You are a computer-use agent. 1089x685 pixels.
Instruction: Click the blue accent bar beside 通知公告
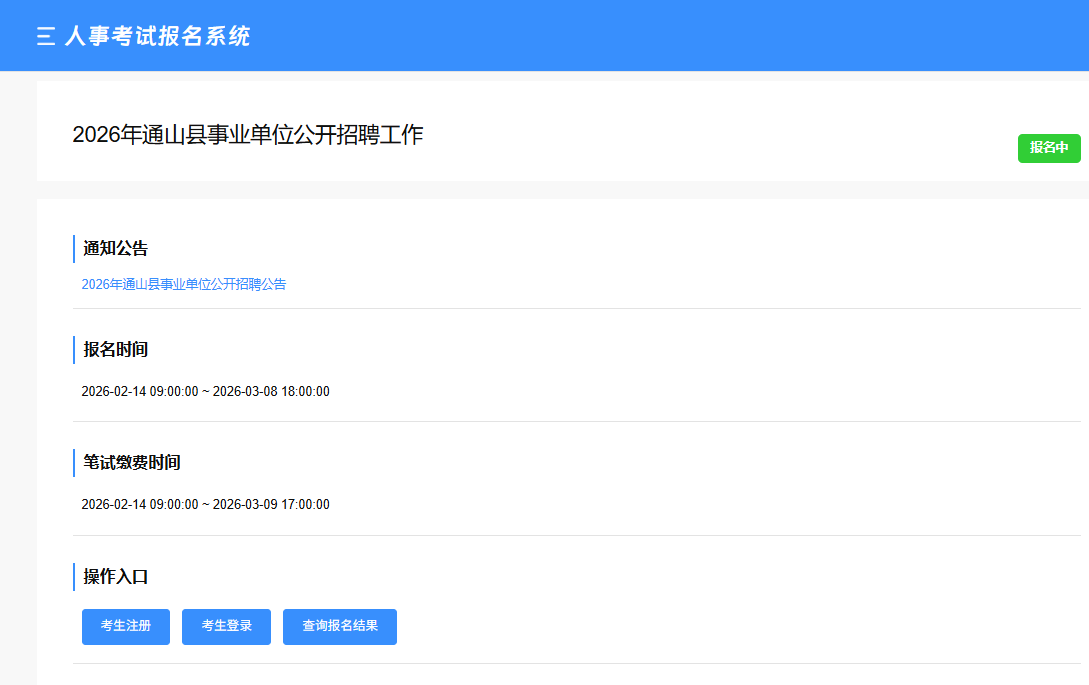(74, 249)
